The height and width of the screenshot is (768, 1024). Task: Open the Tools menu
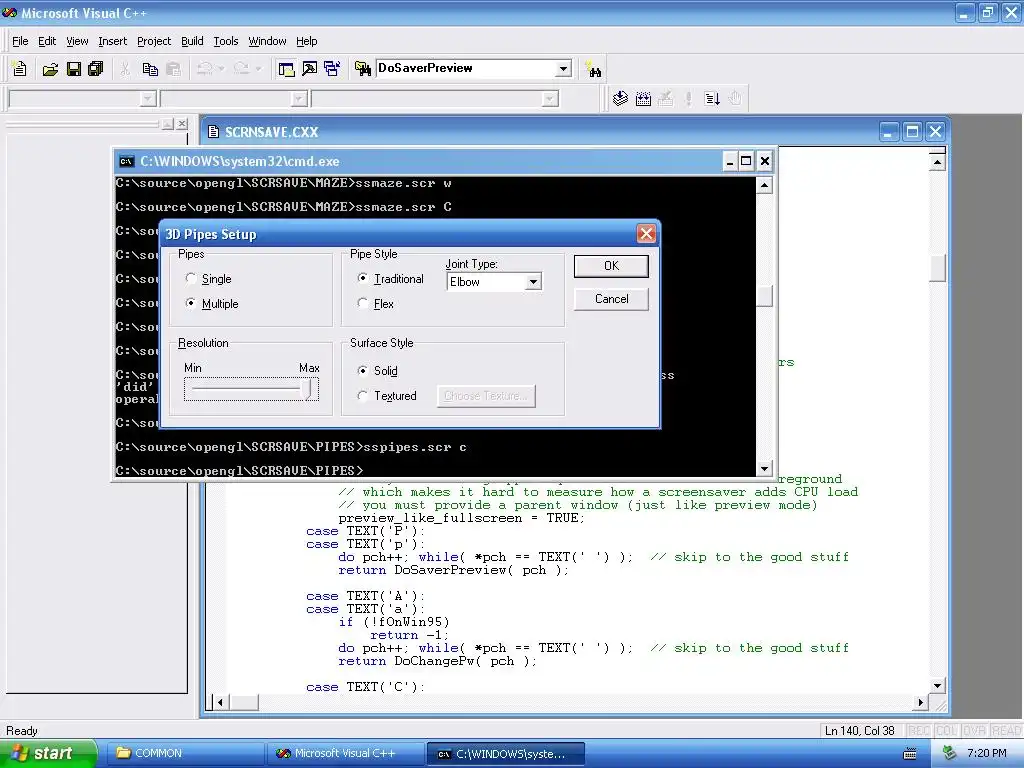pyautogui.click(x=226, y=41)
